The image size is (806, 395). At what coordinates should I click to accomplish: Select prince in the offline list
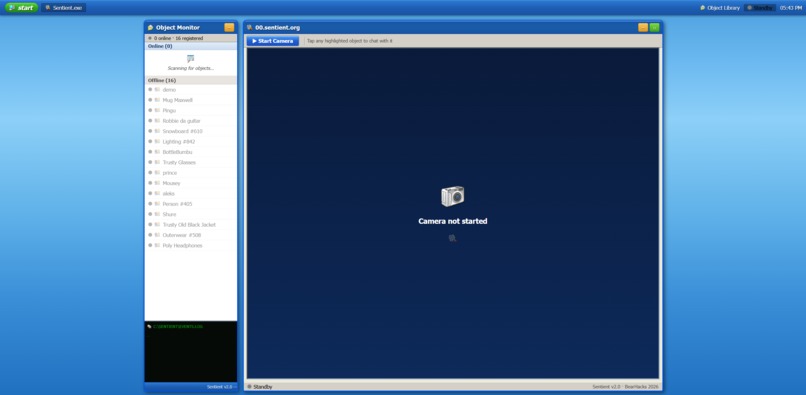(x=191, y=173)
